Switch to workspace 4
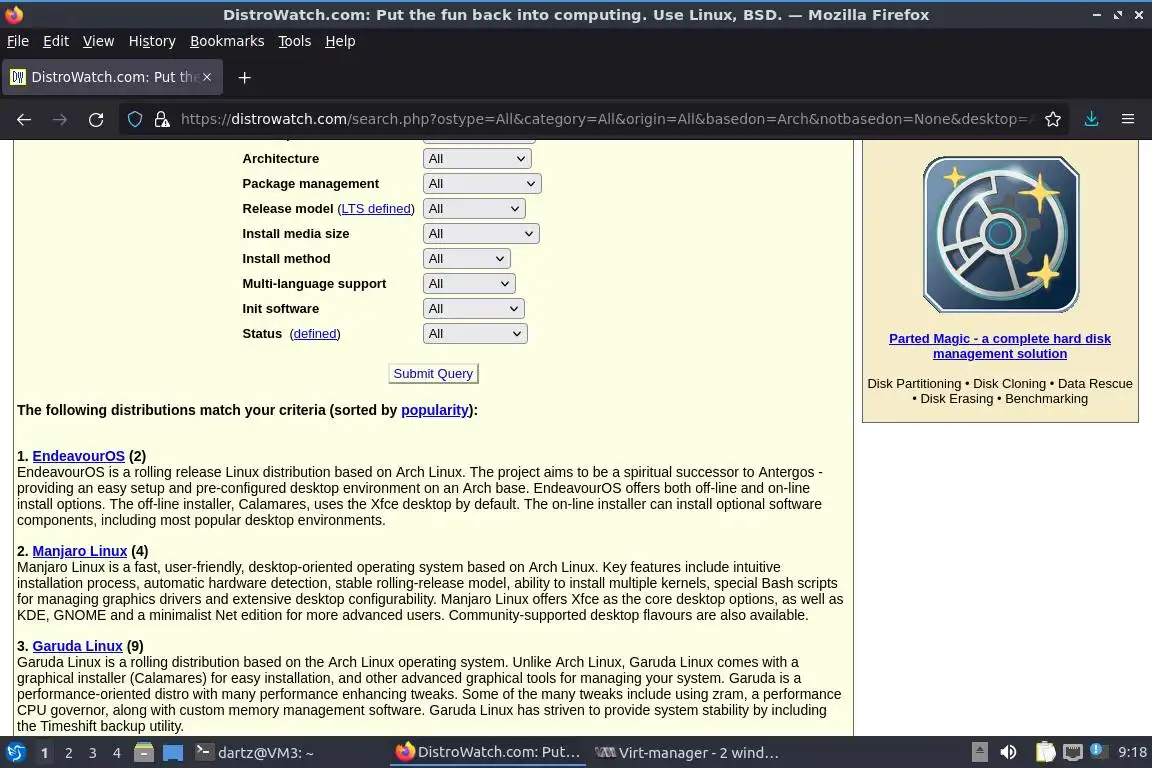The height and width of the screenshot is (768, 1152). [117, 753]
